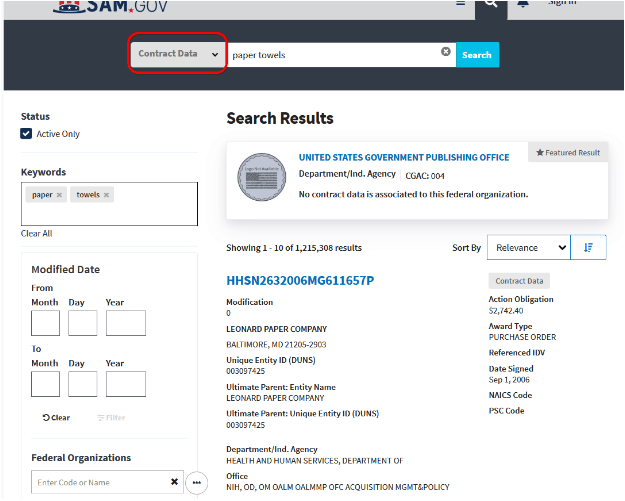
Task: Click the Filter button under Modified Date
Action: tap(111, 418)
